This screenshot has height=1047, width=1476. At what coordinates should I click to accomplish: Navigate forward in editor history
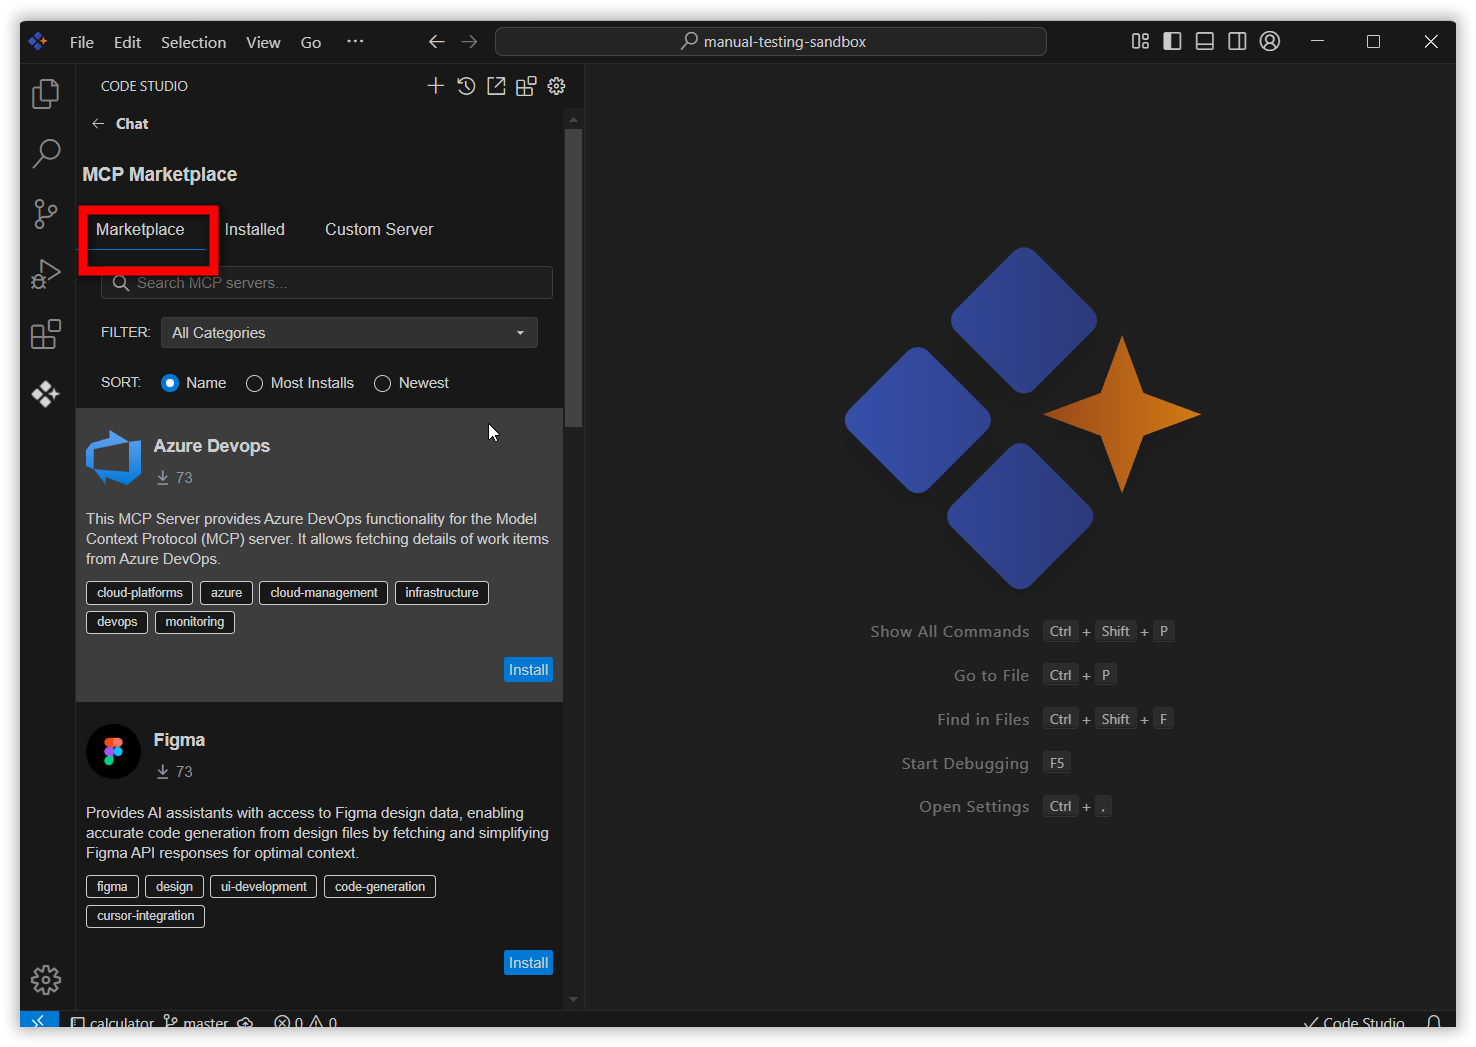469,42
